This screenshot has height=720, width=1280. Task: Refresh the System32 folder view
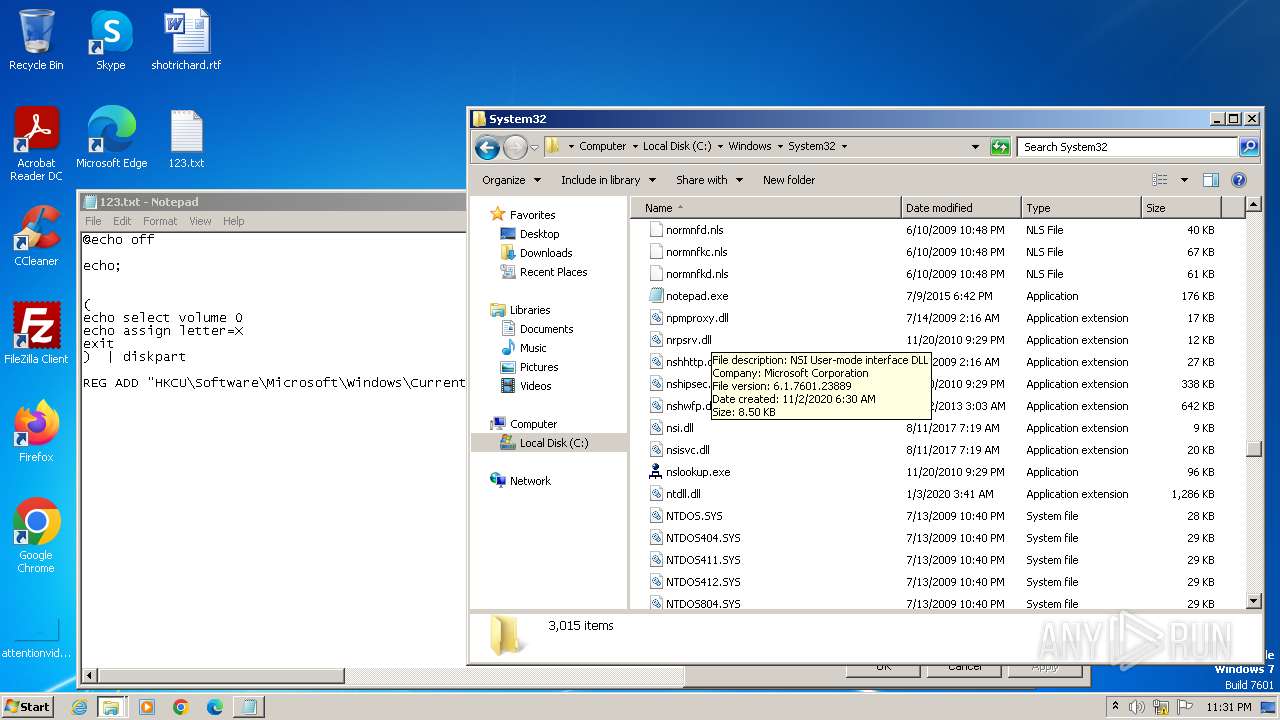coord(1000,147)
